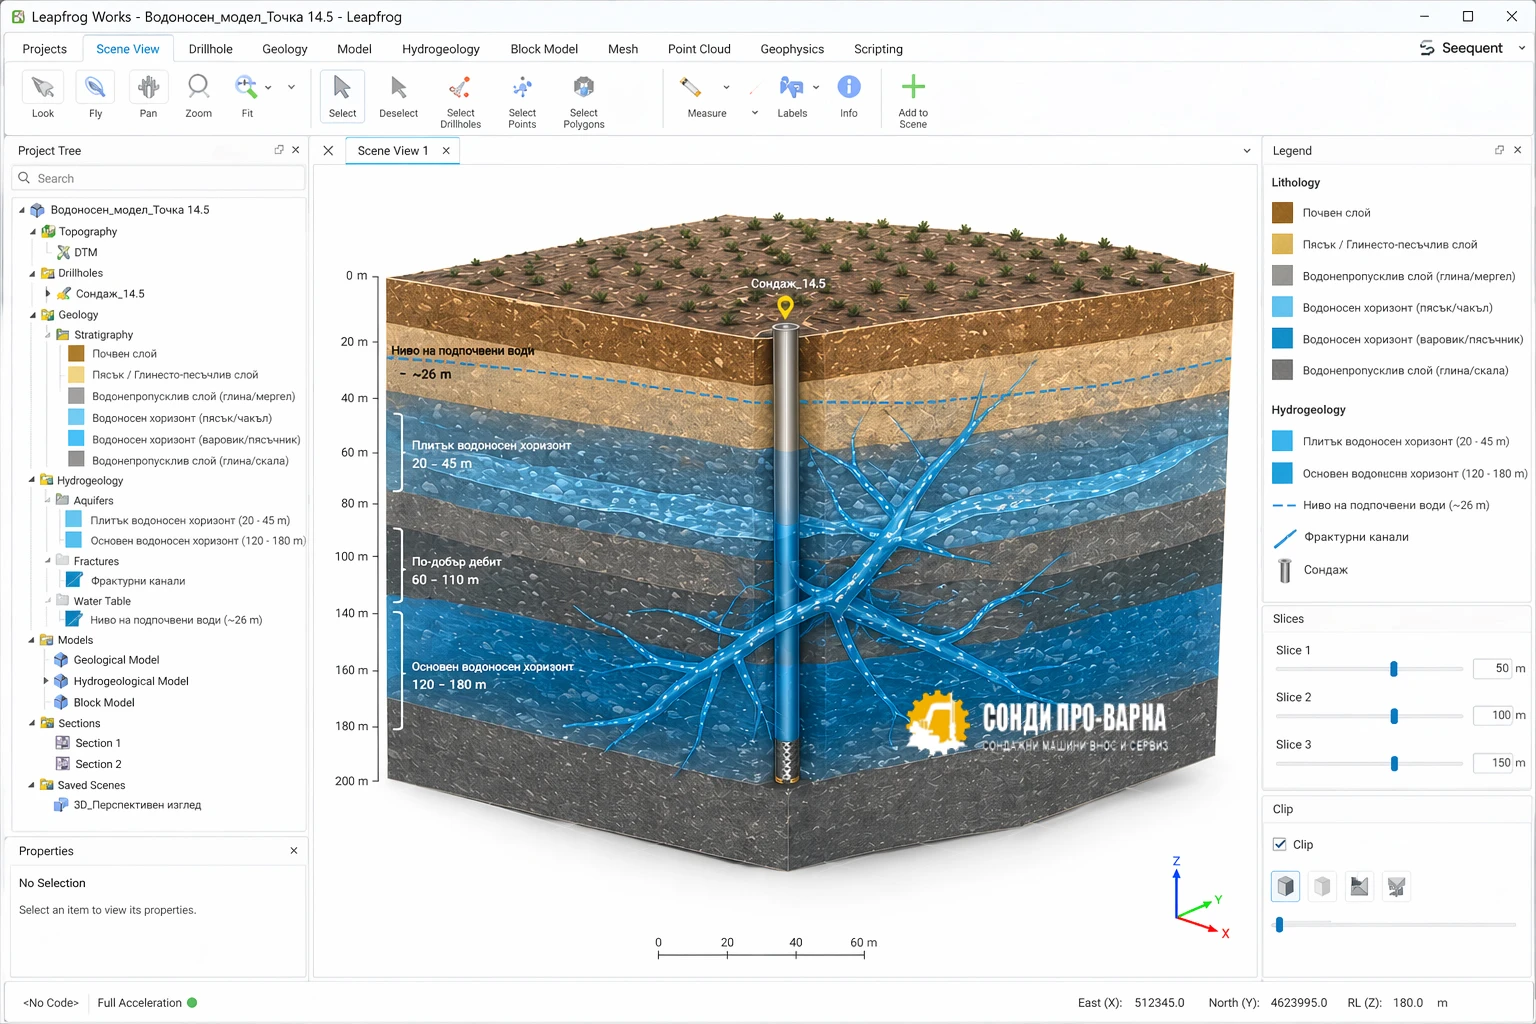
Task: Click the Slice 2 slider handle
Action: click(1394, 716)
